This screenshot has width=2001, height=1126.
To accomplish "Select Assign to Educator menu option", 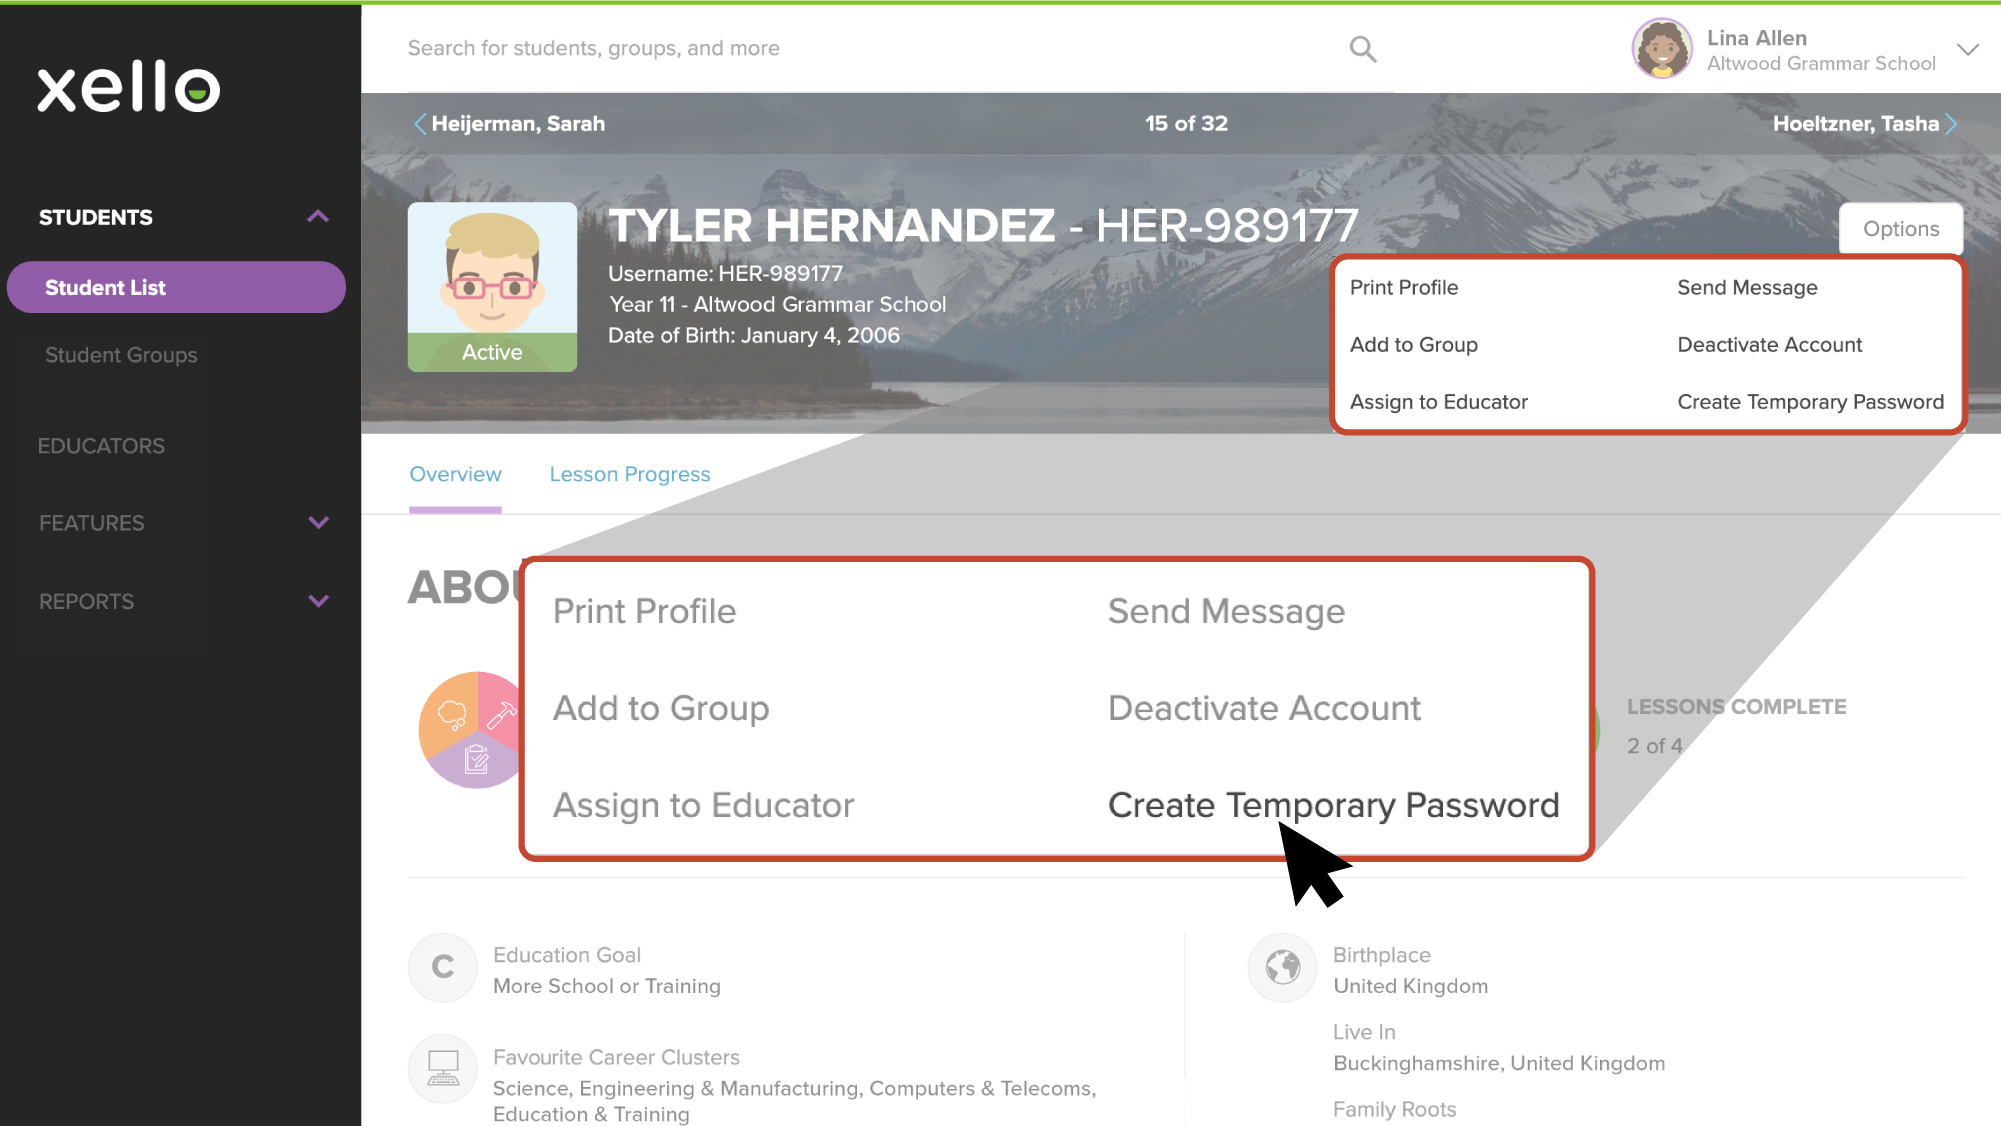I will [704, 805].
